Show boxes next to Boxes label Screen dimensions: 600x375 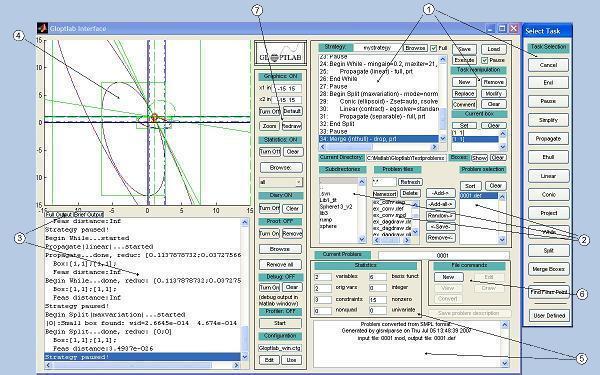tap(479, 158)
